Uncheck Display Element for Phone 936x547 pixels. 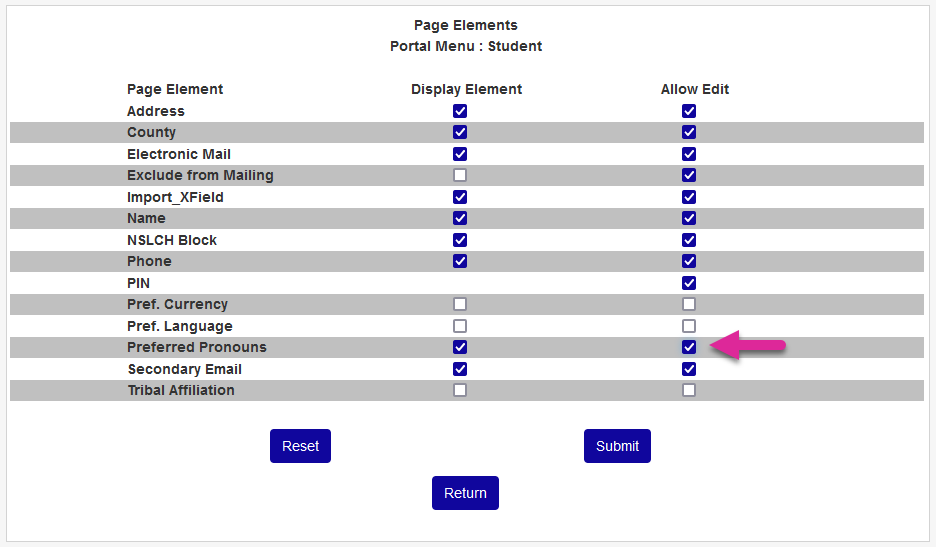point(460,261)
